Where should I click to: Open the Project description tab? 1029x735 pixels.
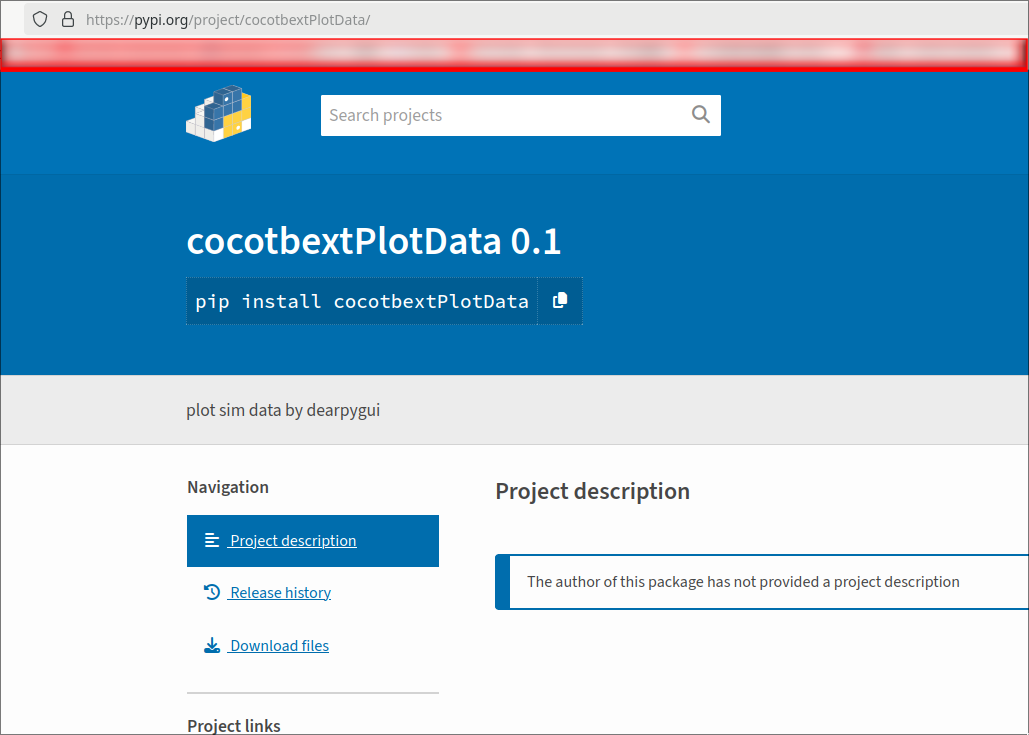[313, 541]
